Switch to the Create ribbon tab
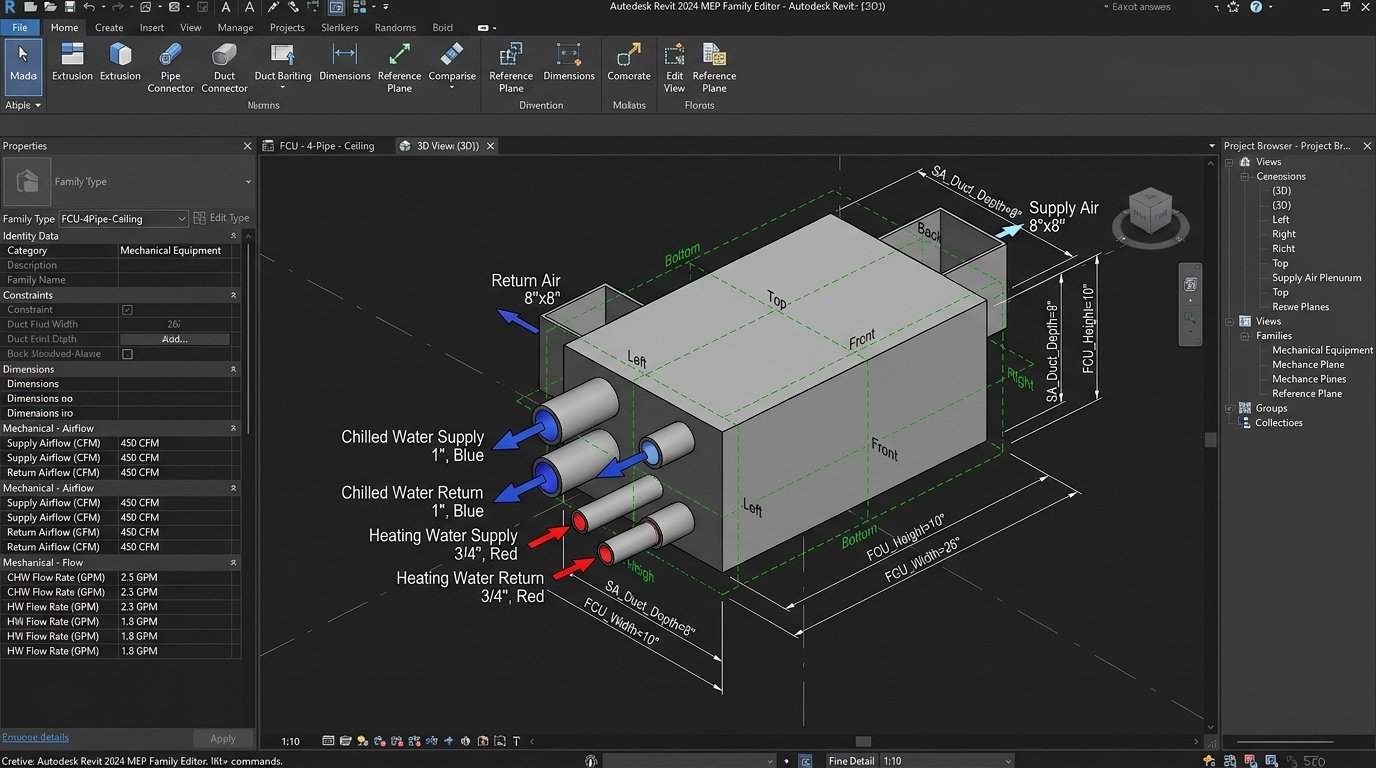The height and width of the screenshot is (768, 1376). pyautogui.click(x=109, y=27)
